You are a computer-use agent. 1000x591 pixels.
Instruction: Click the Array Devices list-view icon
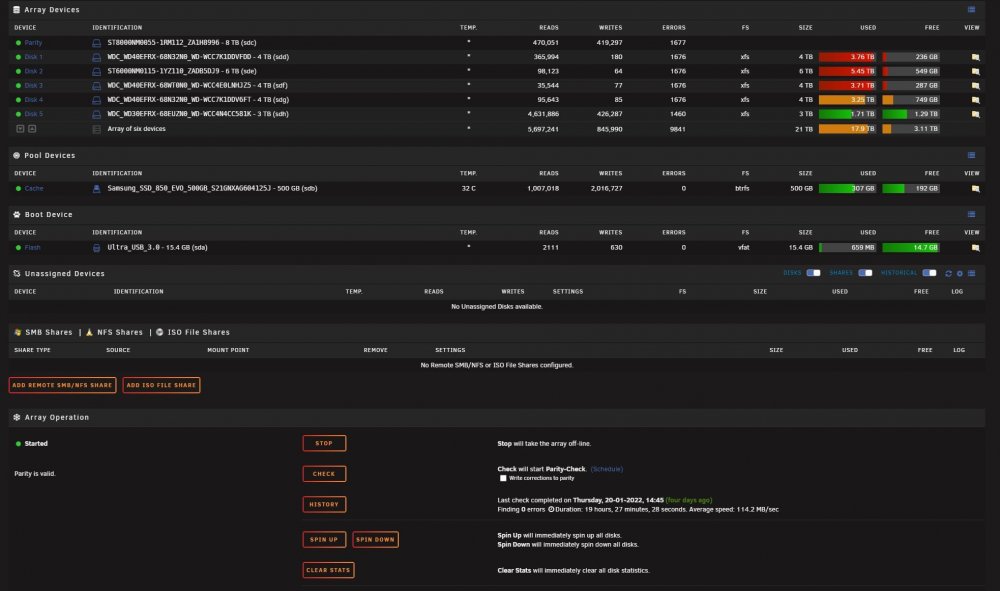coord(971,10)
